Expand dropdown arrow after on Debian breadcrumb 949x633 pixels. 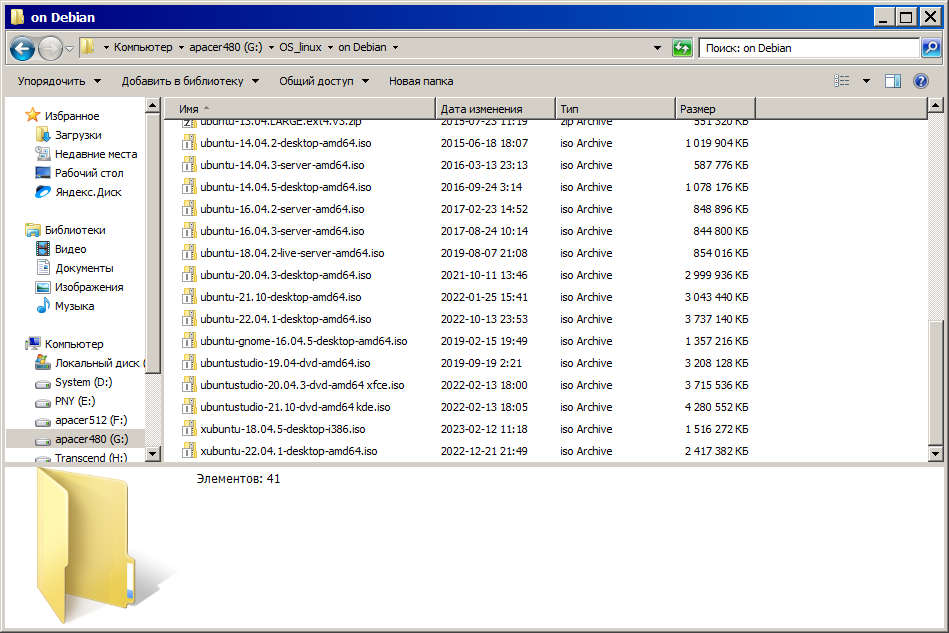pyautogui.click(x=395, y=47)
